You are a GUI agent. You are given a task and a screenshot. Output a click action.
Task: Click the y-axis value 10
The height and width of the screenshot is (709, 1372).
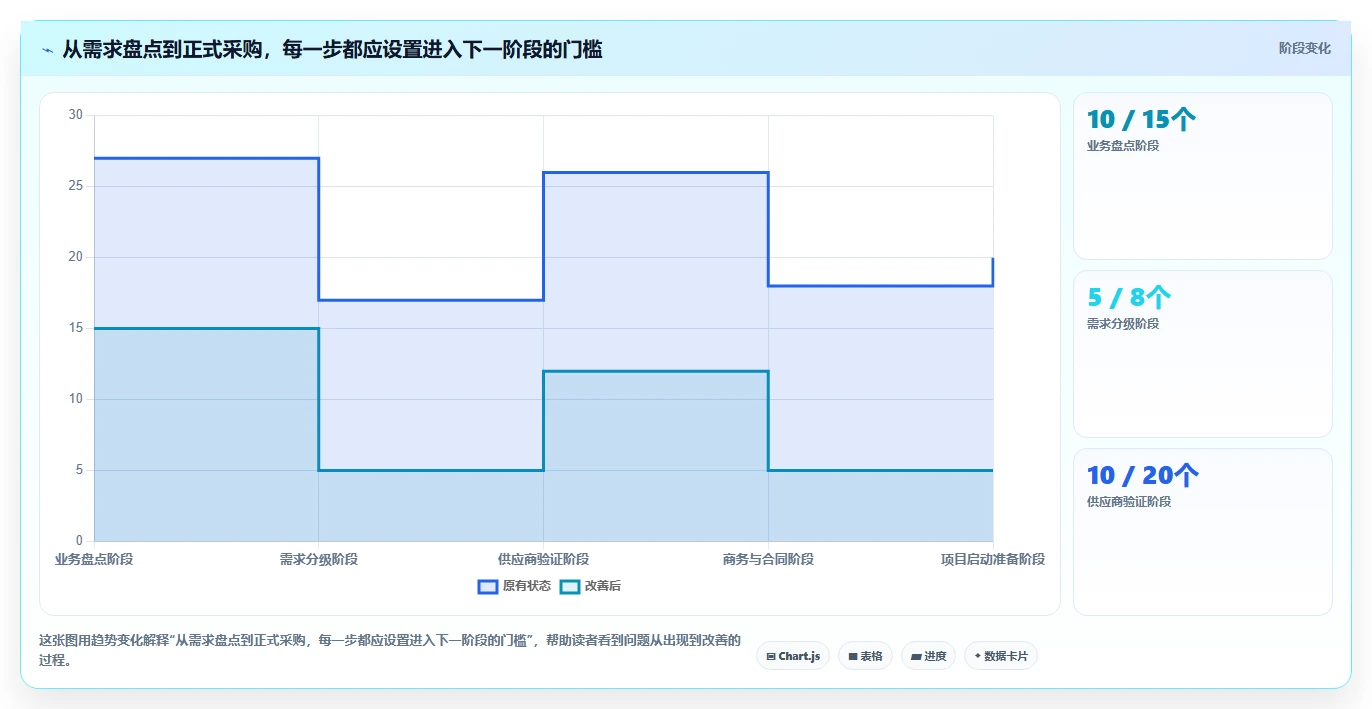tap(76, 399)
